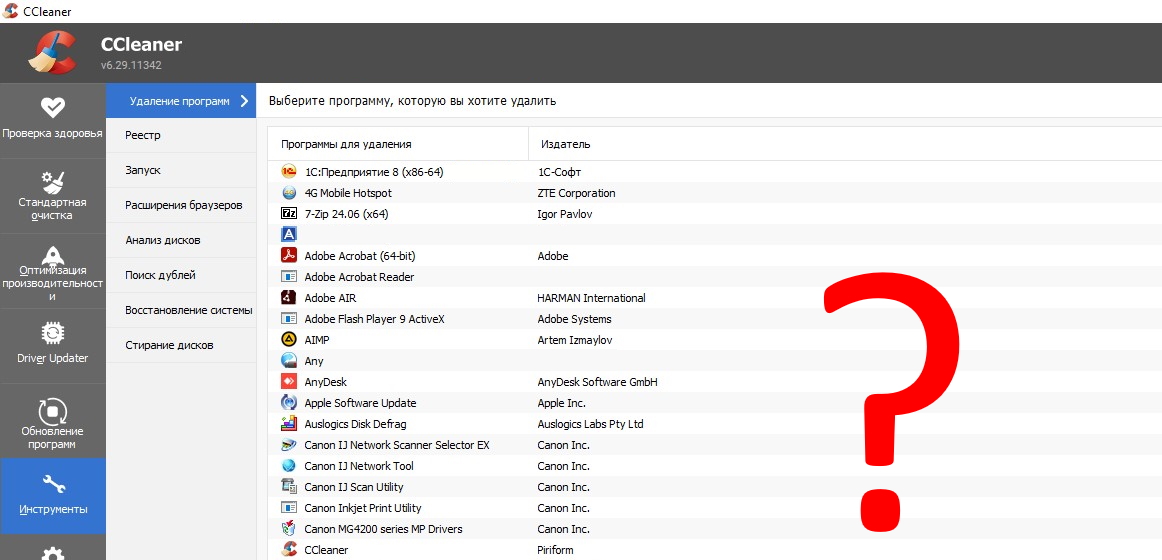Viewport: 1162px width, 560px height.
Task: Click the Adobe Acrobat Reader icon
Action: (289, 277)
